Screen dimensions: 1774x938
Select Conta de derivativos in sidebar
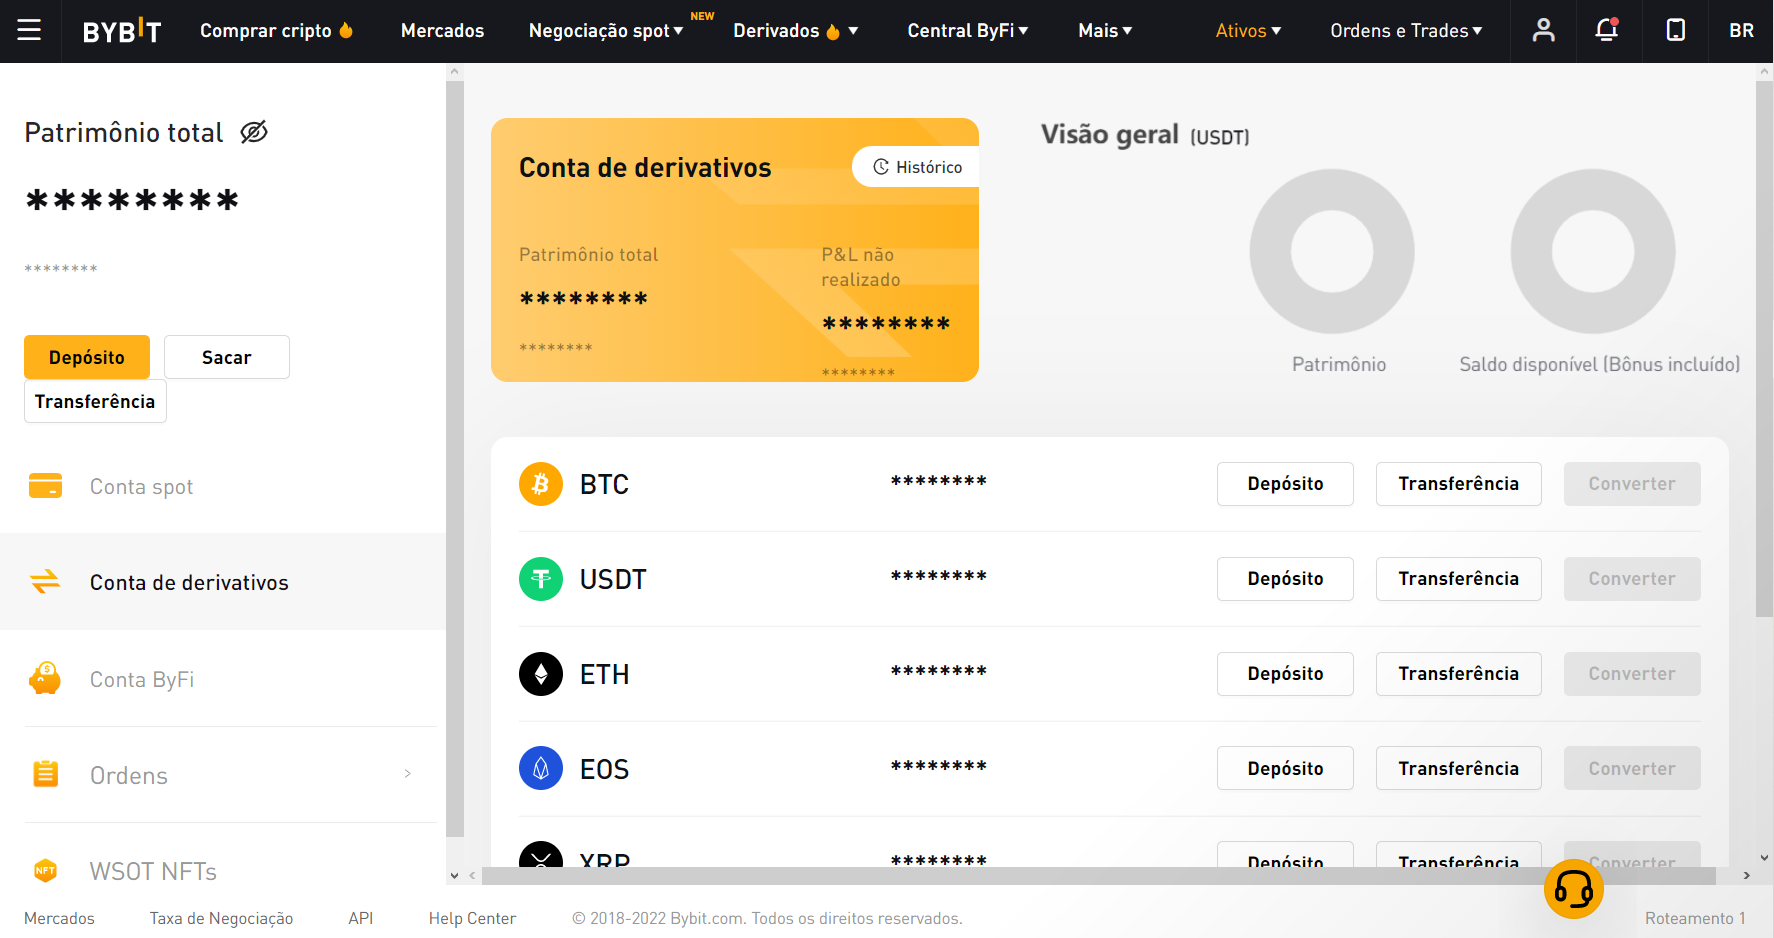pos(223,582)
